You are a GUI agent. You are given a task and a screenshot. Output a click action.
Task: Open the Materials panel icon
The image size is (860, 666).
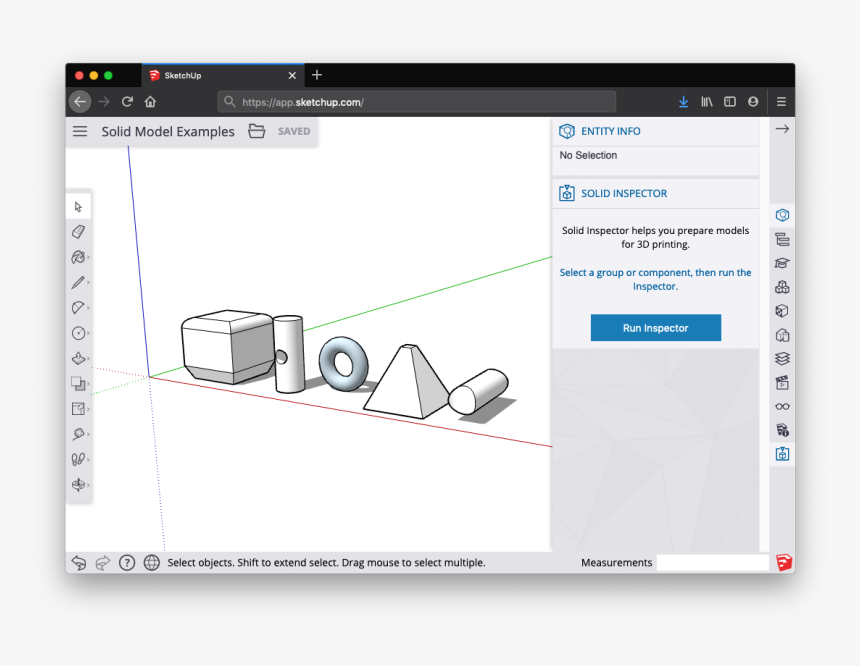point(782,310)
